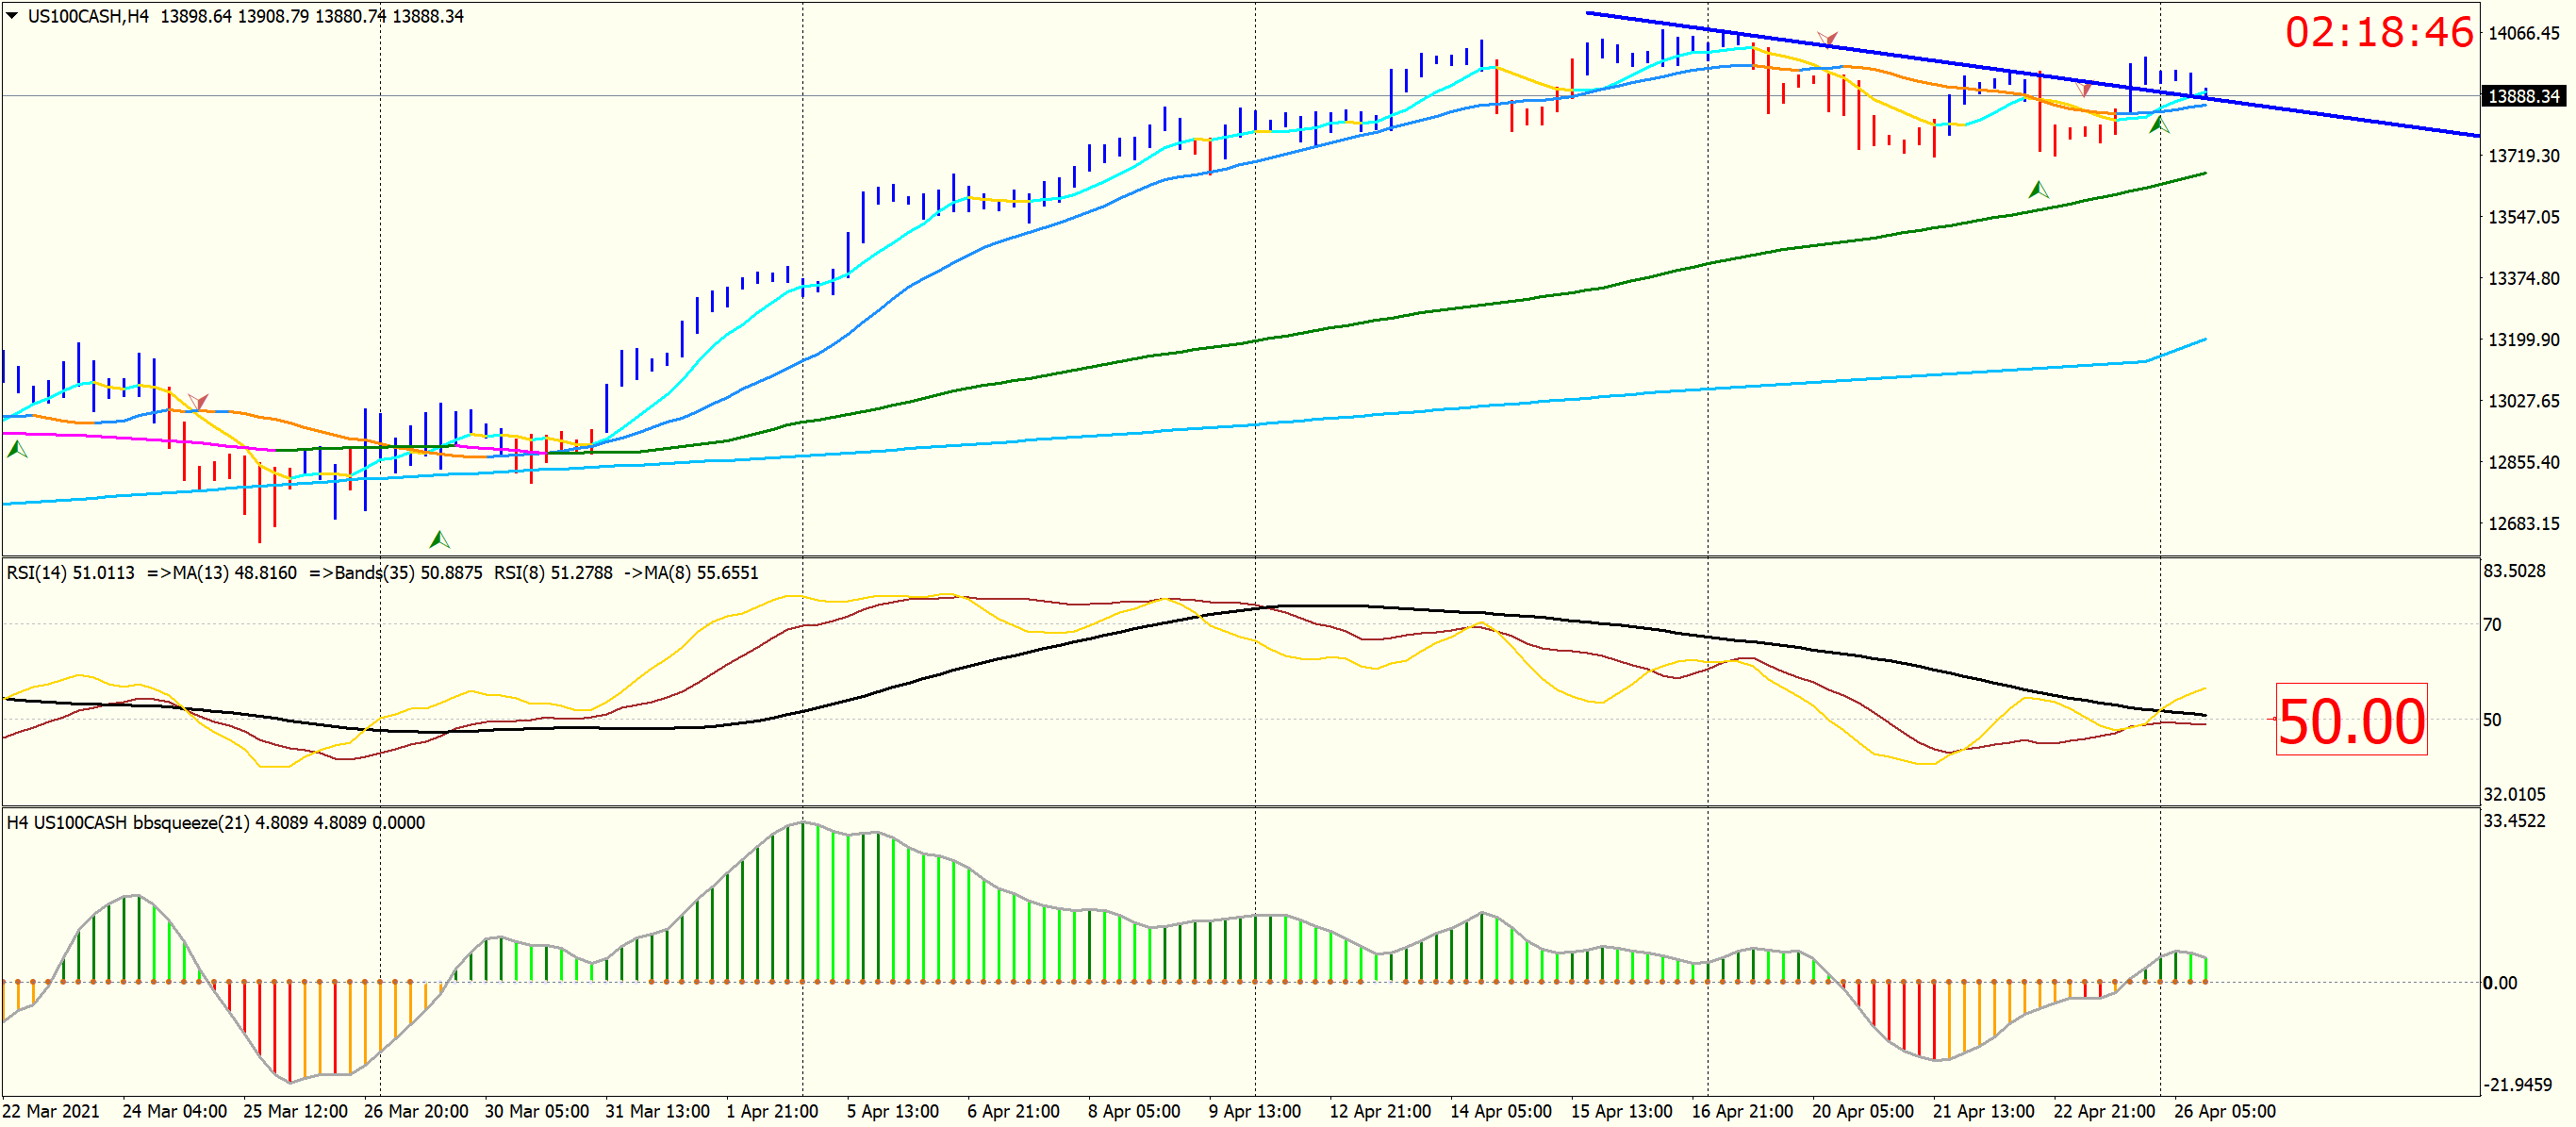This screenshot has width=2576, height=1127.
Task: Click the red 50.00 RSI value box
Action: point(2351,720)
